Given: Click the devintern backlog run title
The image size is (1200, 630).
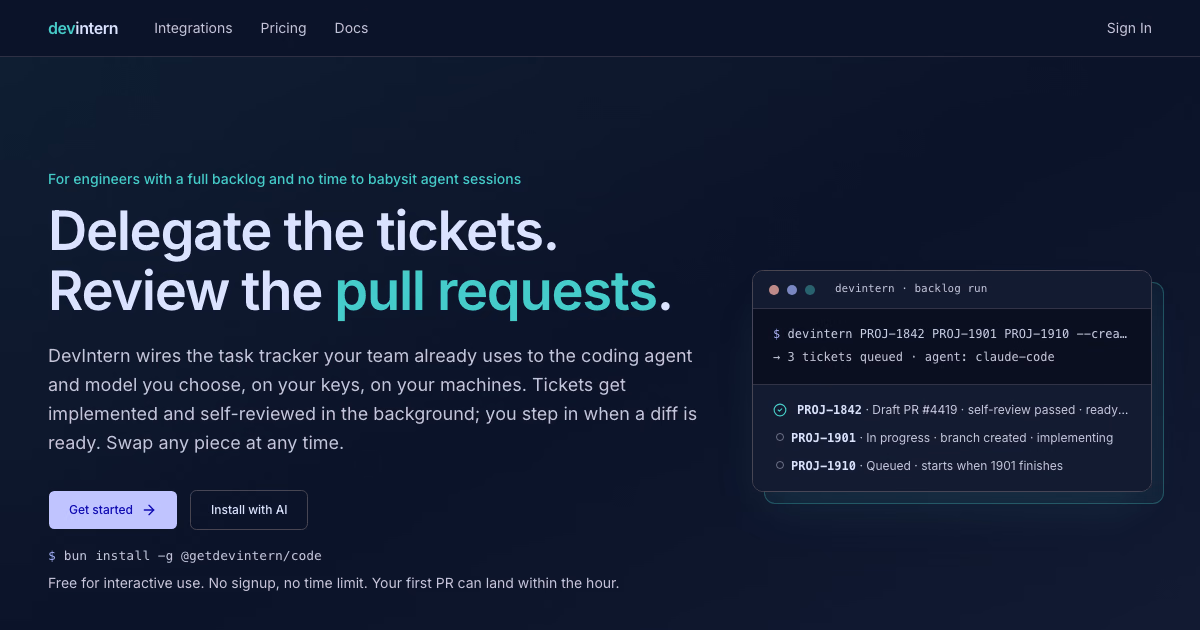Looking at the screenshot, I should click(x=911, y=289).
